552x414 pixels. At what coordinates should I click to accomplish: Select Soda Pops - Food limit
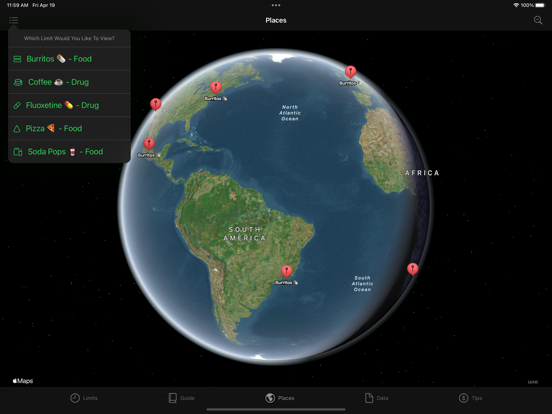click(x=69, y=152)
